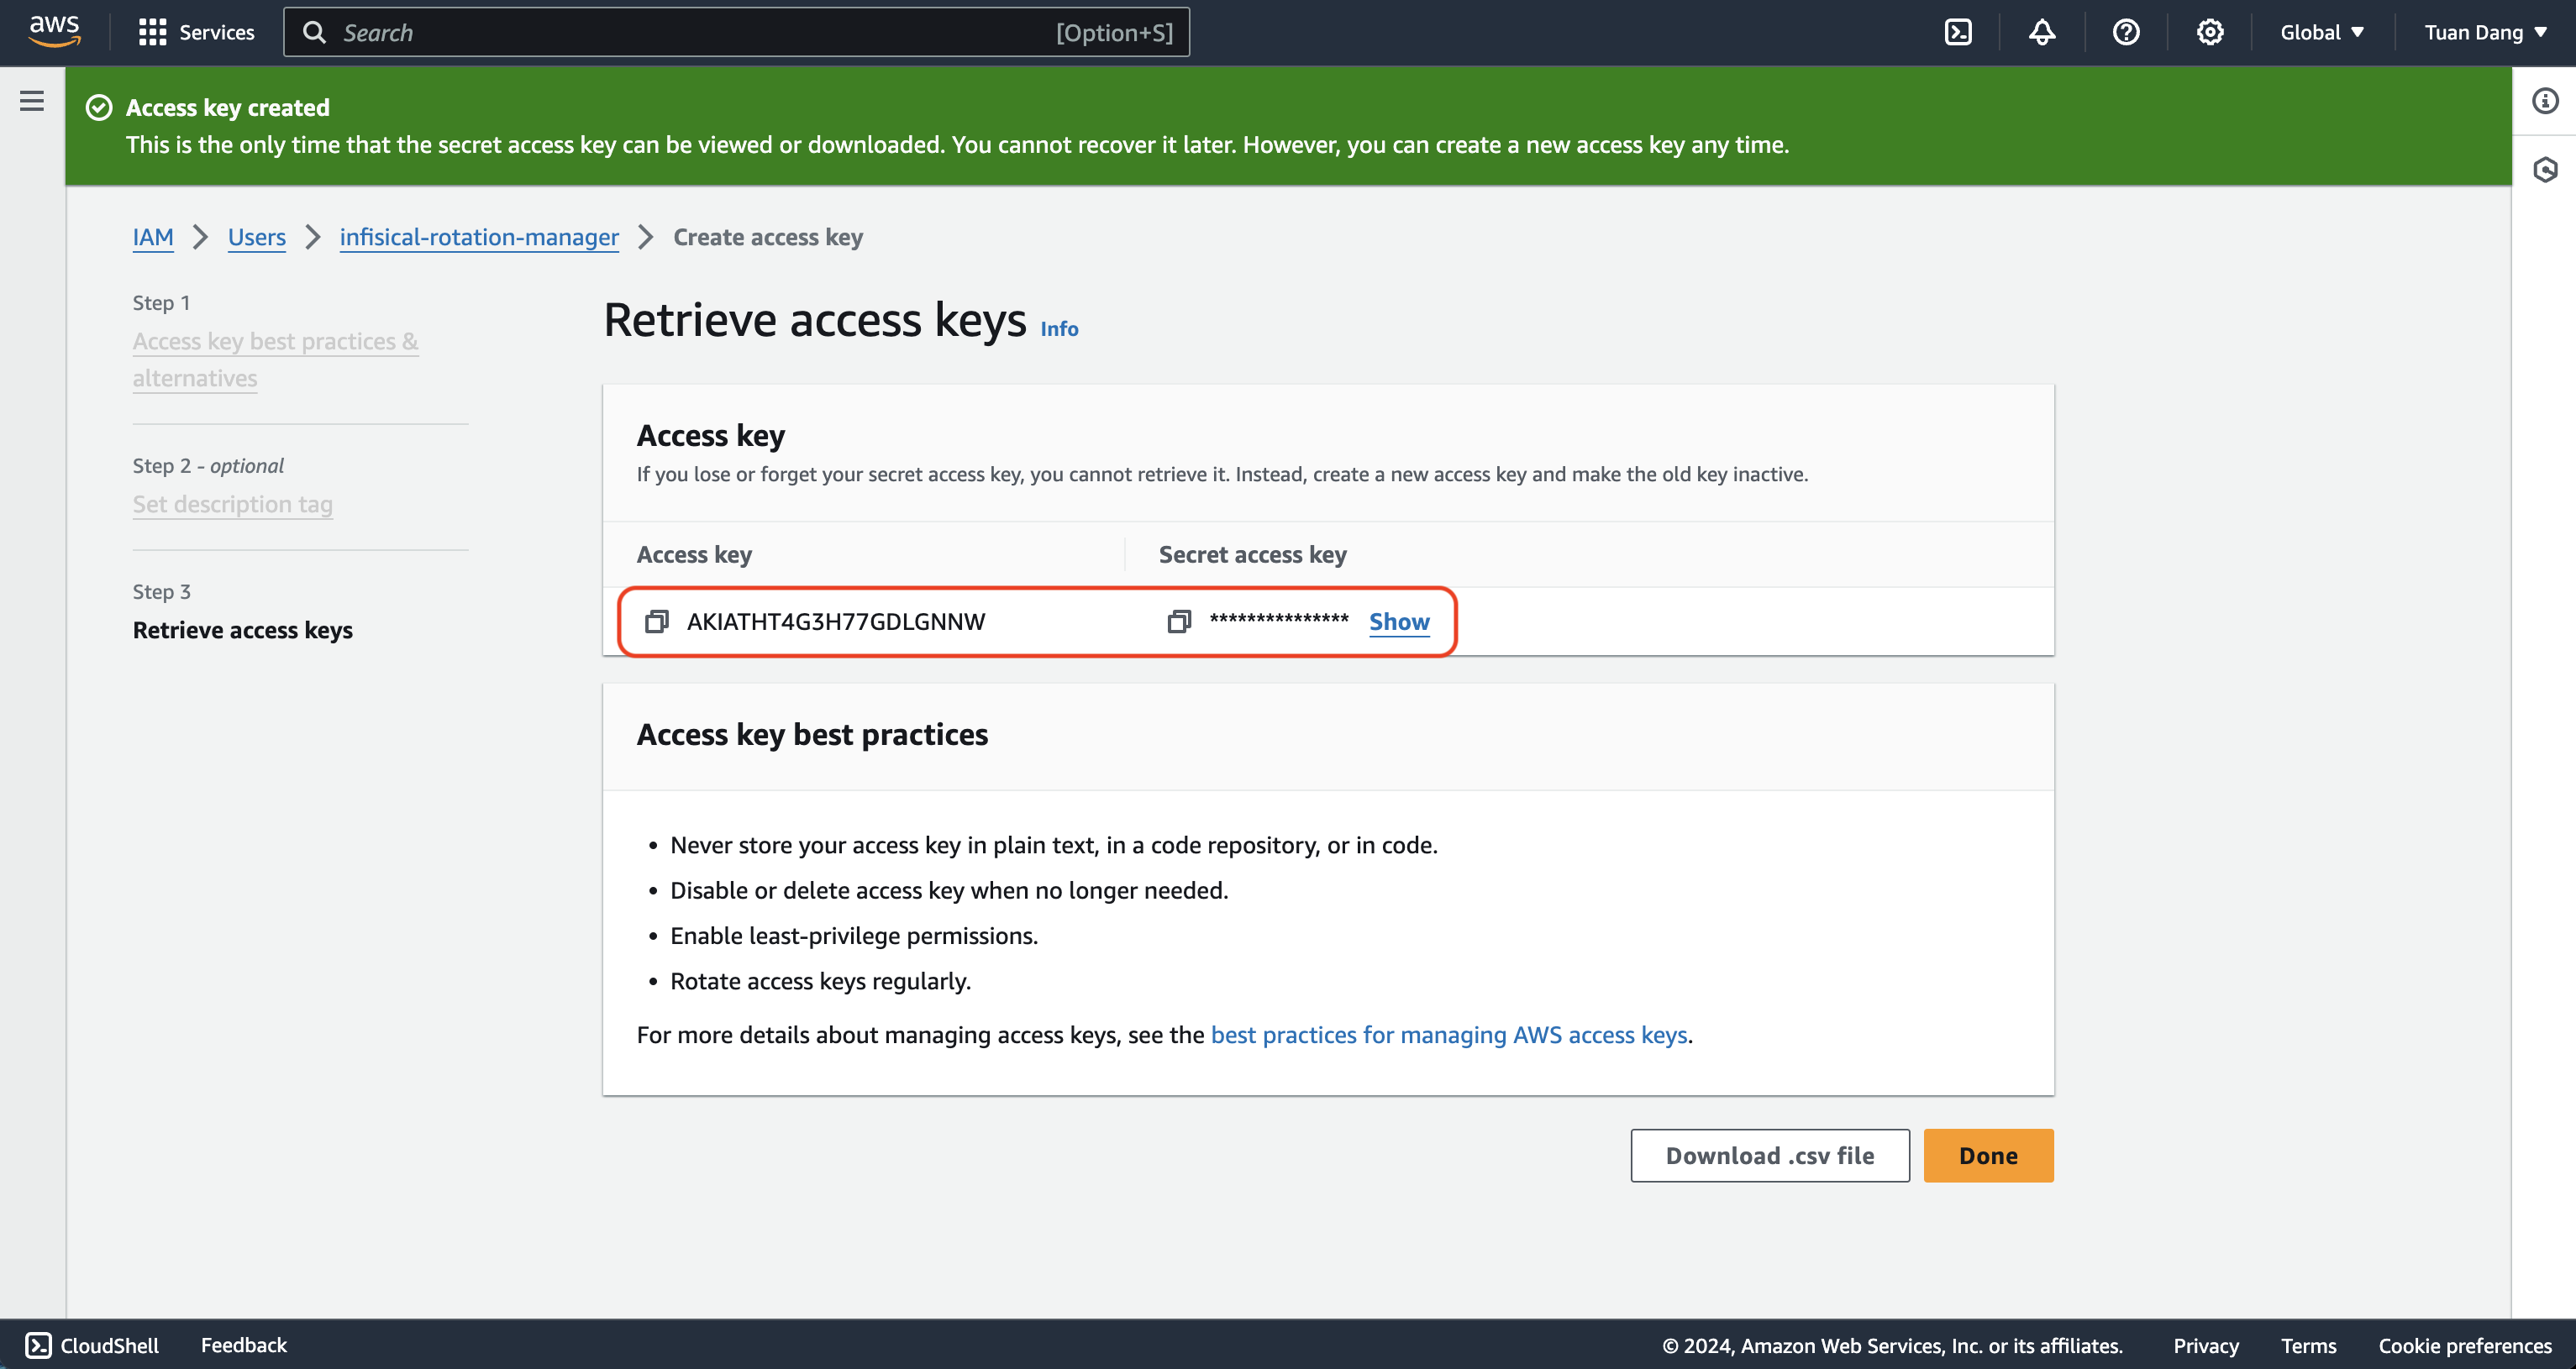Copy the secret access key

coord(1179,621)
